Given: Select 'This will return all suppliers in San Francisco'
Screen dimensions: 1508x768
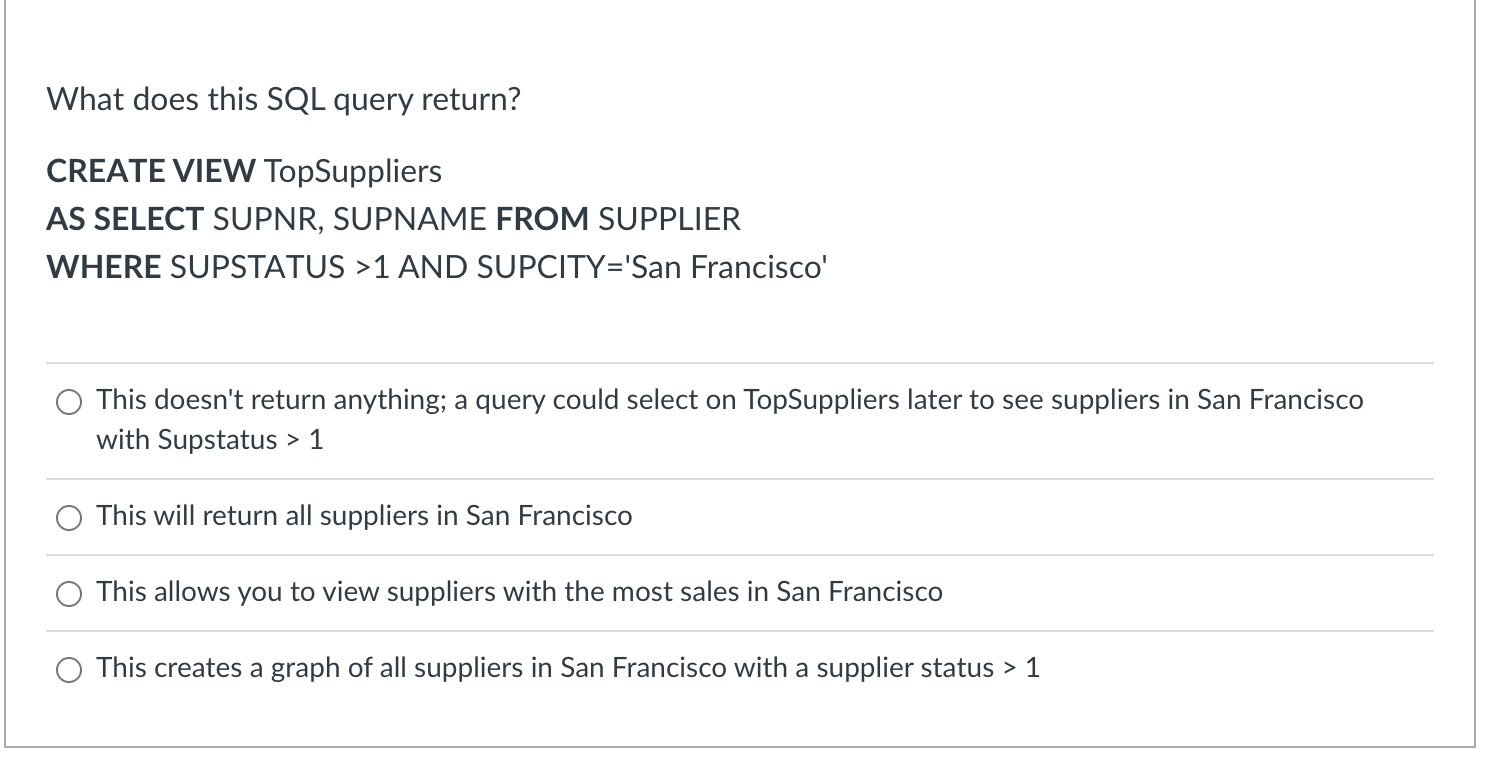Looking at the screenshot, I should coord(69,518).
